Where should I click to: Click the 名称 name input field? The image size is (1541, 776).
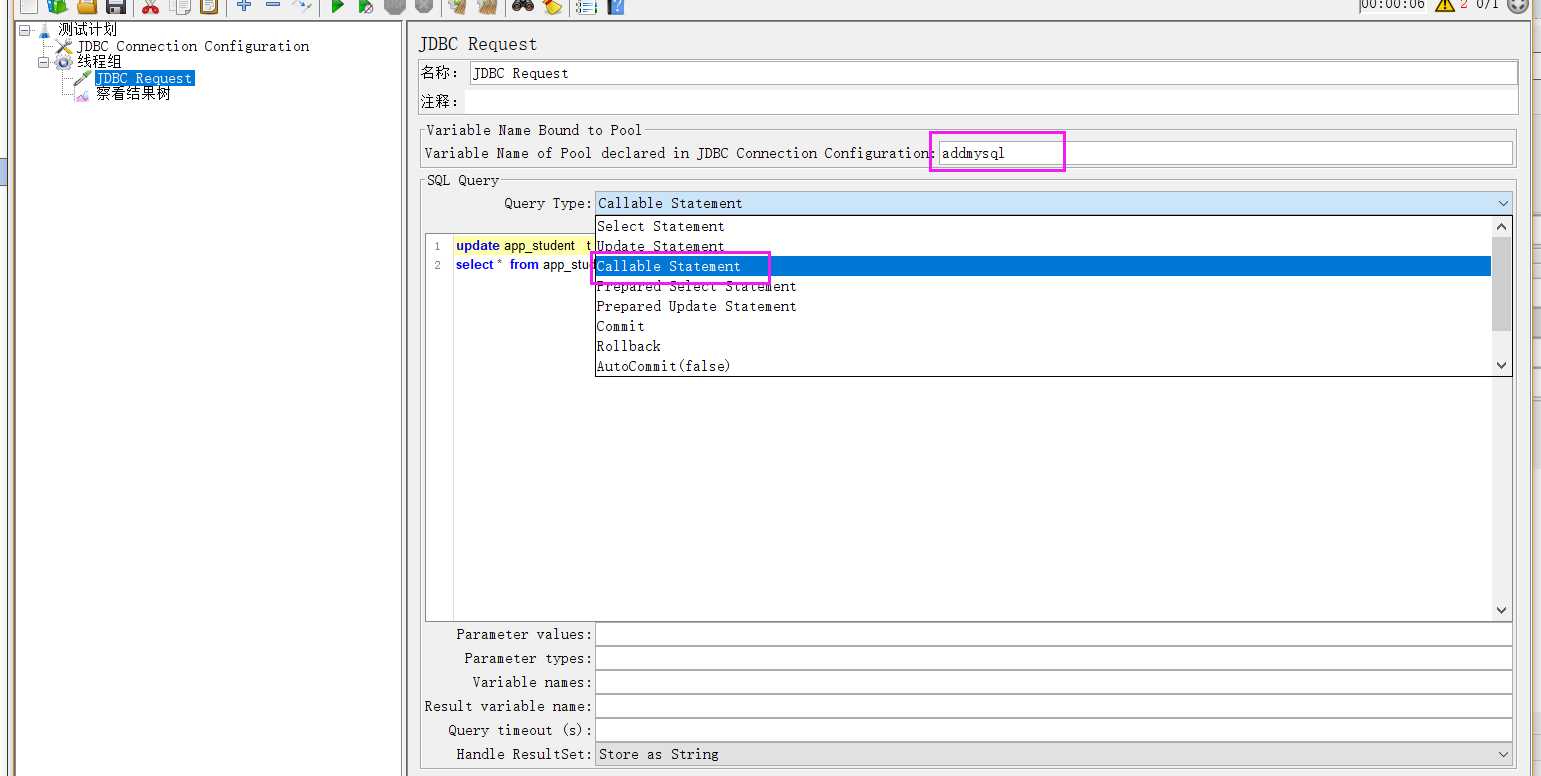point(993,73)
